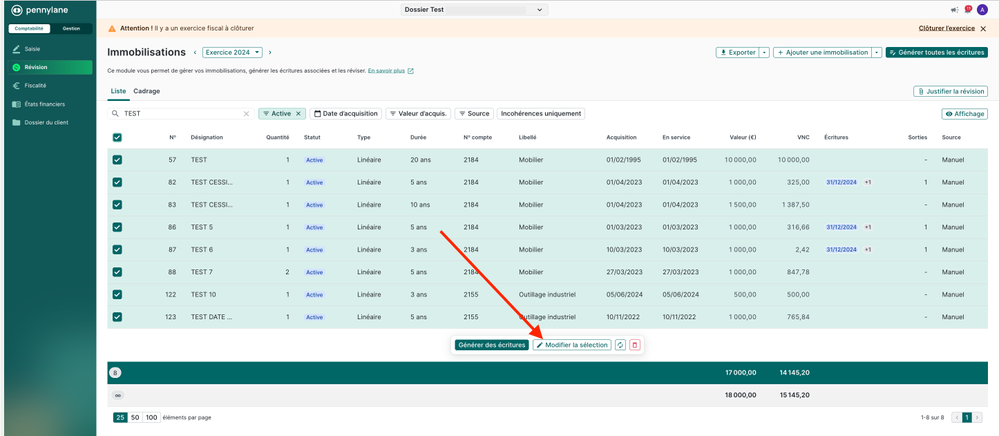Expand the Date d'acquisition filter
The width and height of the screenshot is (999, 436).
pyautogui.click(x=345, y=114)
